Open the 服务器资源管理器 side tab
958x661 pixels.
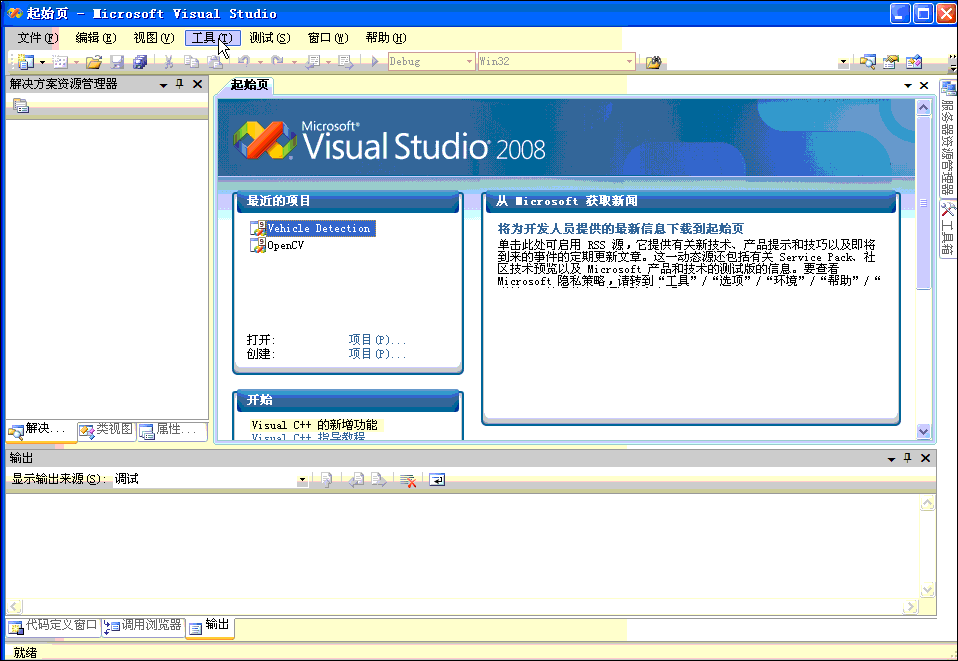click(x=948, y=139)
